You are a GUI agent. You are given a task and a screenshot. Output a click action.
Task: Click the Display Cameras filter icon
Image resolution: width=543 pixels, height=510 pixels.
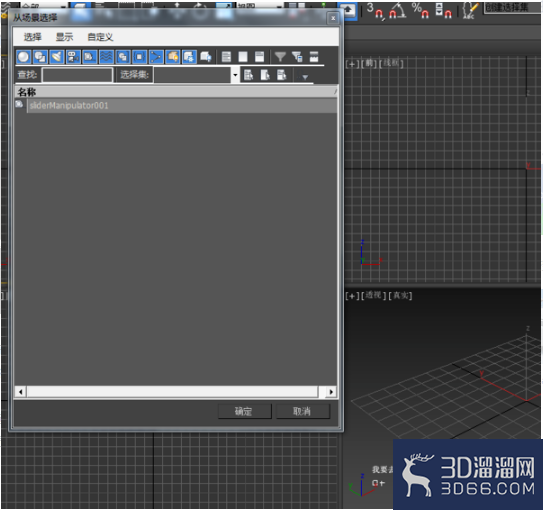(73, 57)
